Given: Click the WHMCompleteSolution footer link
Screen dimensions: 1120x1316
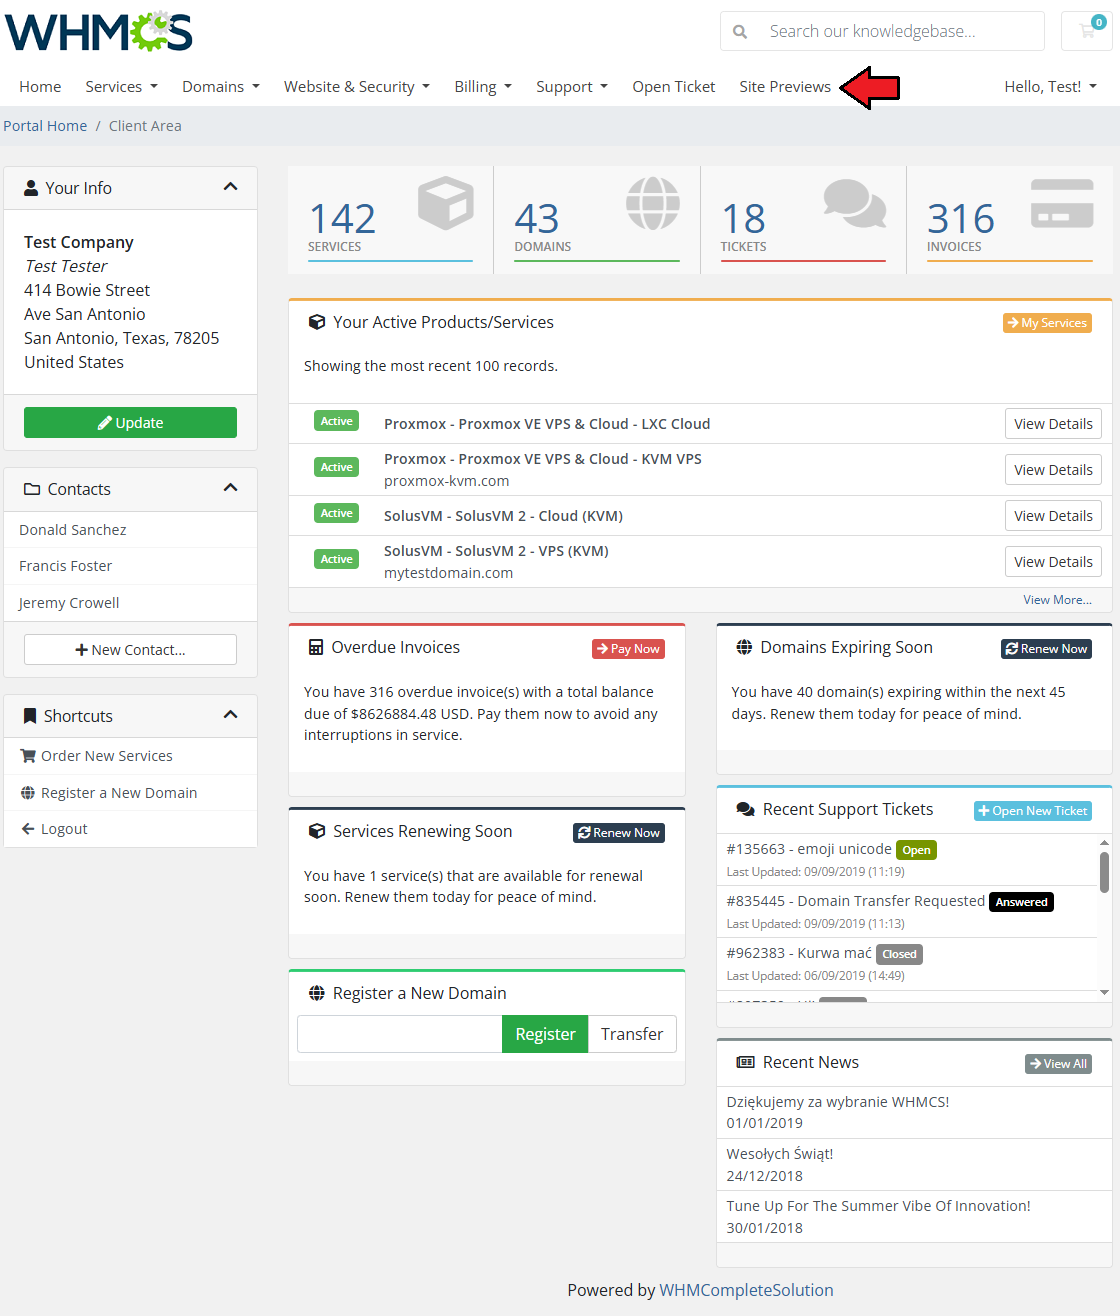Looking at the screenshot, I should click(x=746, y=1290).
